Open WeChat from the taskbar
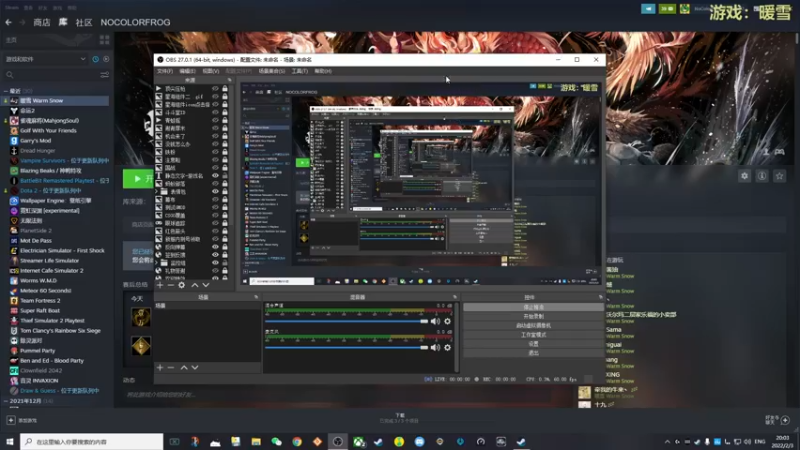 277,441
